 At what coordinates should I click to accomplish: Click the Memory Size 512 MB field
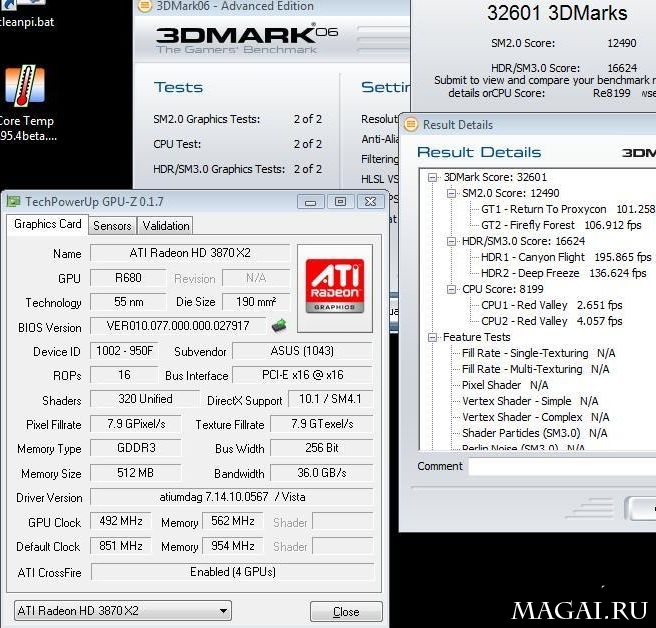pos(136,473)
